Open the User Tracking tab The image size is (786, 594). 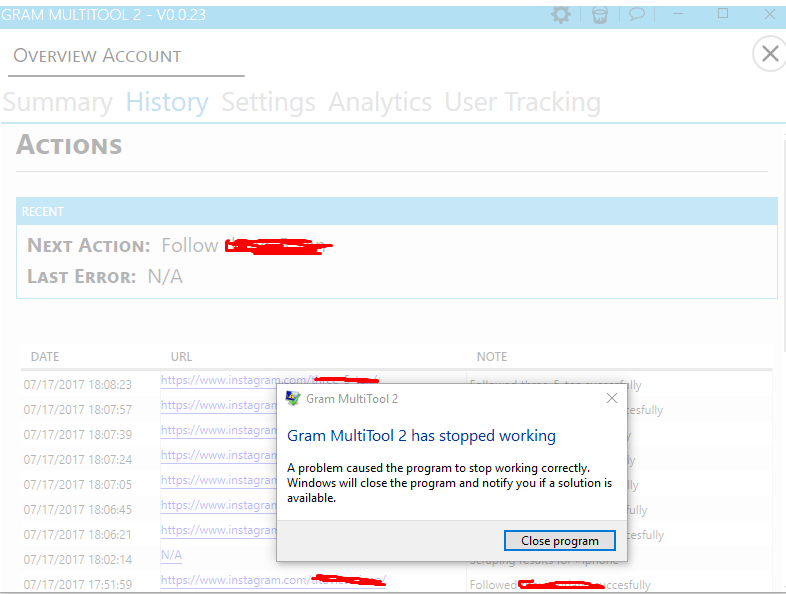coord(522,102)
